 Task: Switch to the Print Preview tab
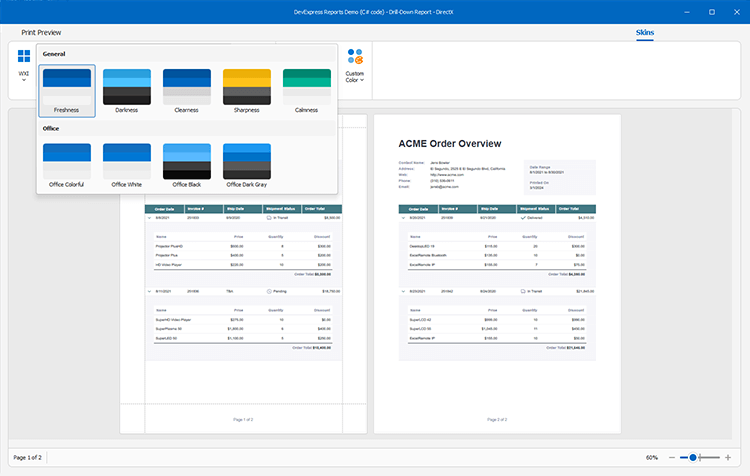(x=42, y=33)
